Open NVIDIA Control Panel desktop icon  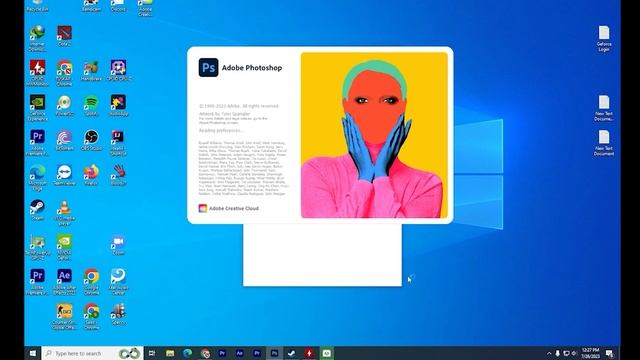pos(64,247)
